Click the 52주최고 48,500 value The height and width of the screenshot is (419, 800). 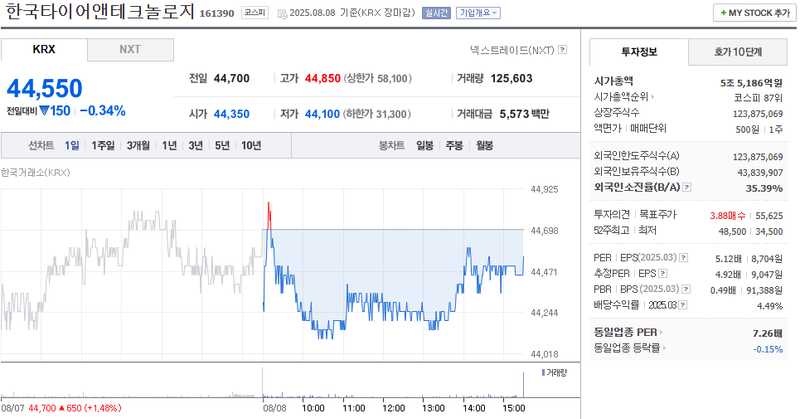tap(732, 232)
